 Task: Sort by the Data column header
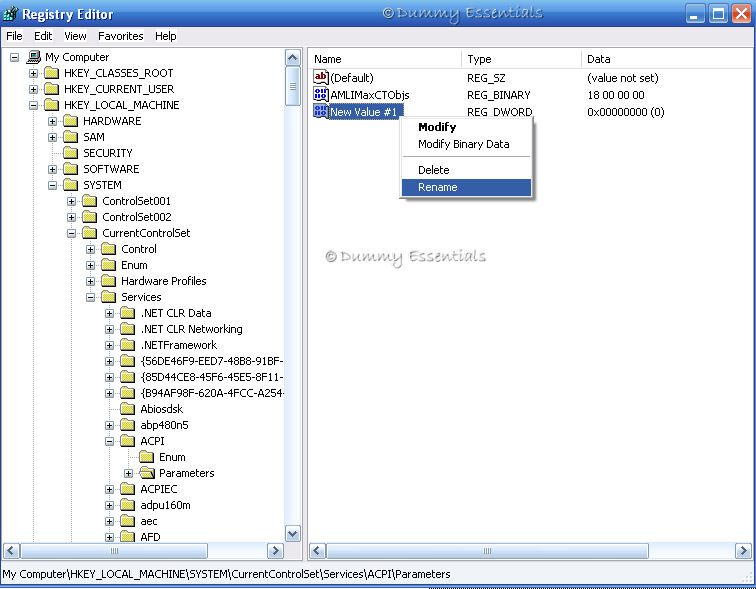(x=668, y=59)
